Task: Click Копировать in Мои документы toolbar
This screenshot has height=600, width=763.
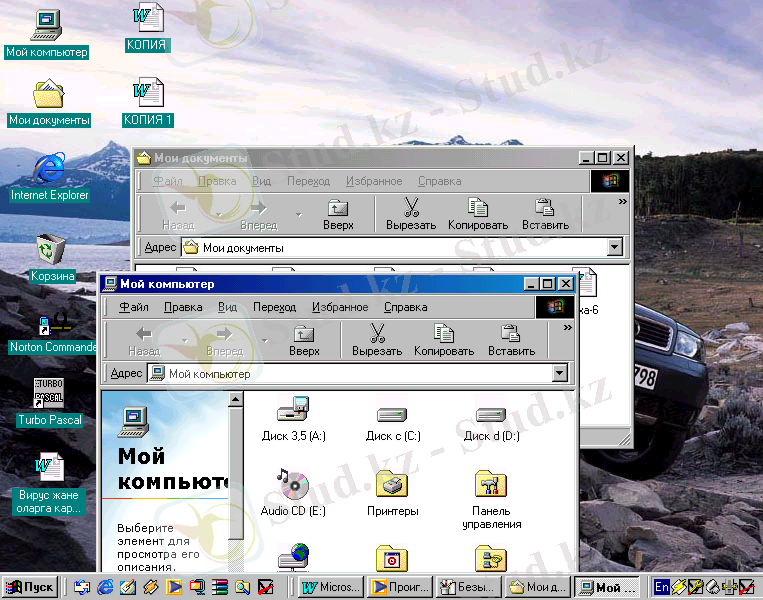Action: click(478, 214)
